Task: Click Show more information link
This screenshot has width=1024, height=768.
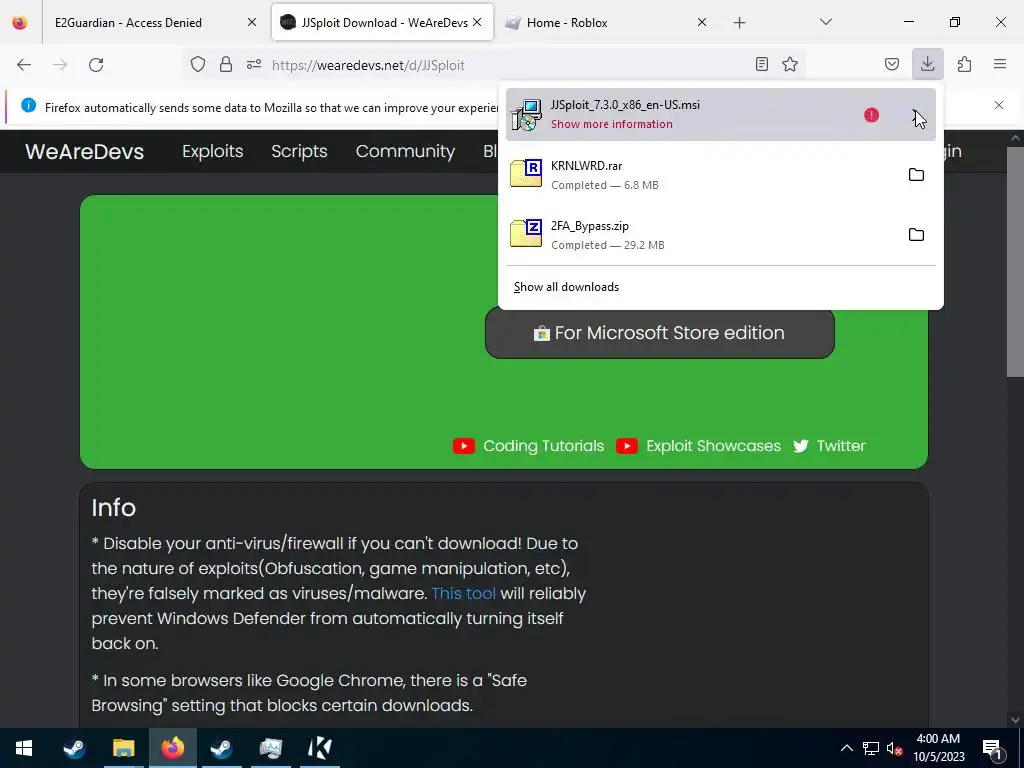Action: 611,124
